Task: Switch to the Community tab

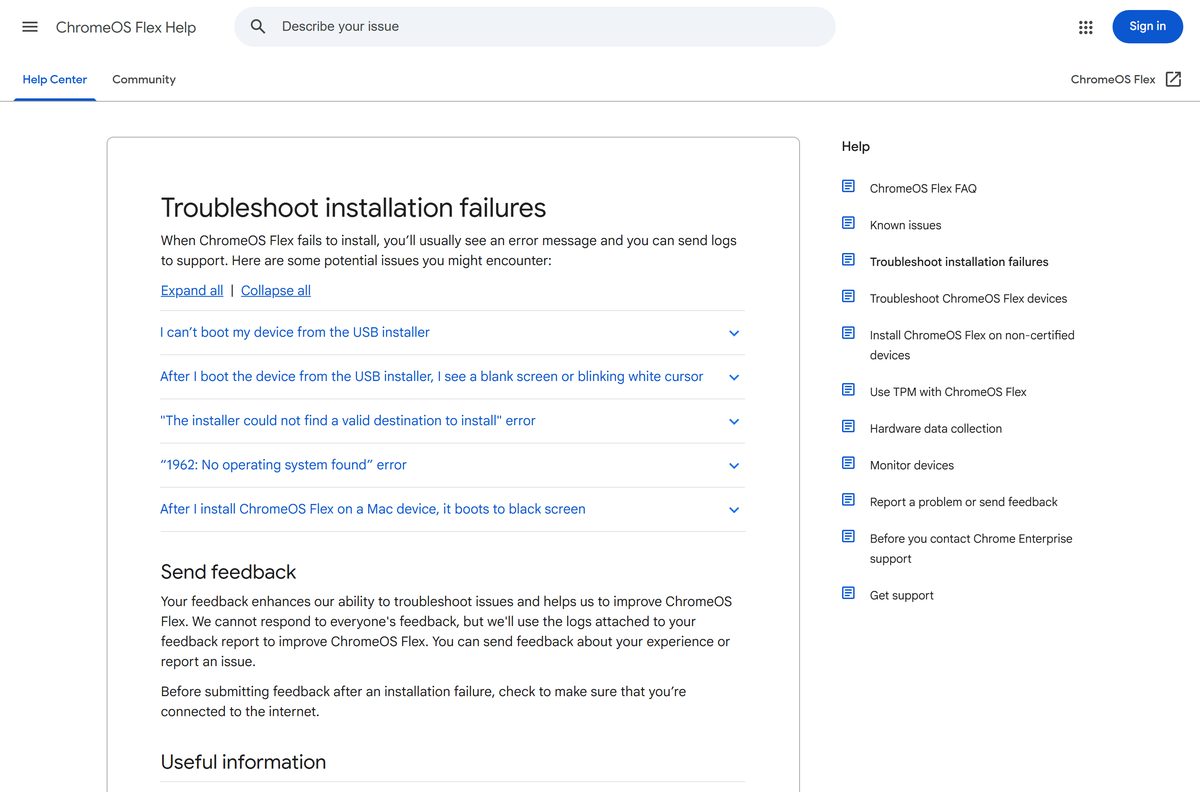Action: (x=144, y=79)
